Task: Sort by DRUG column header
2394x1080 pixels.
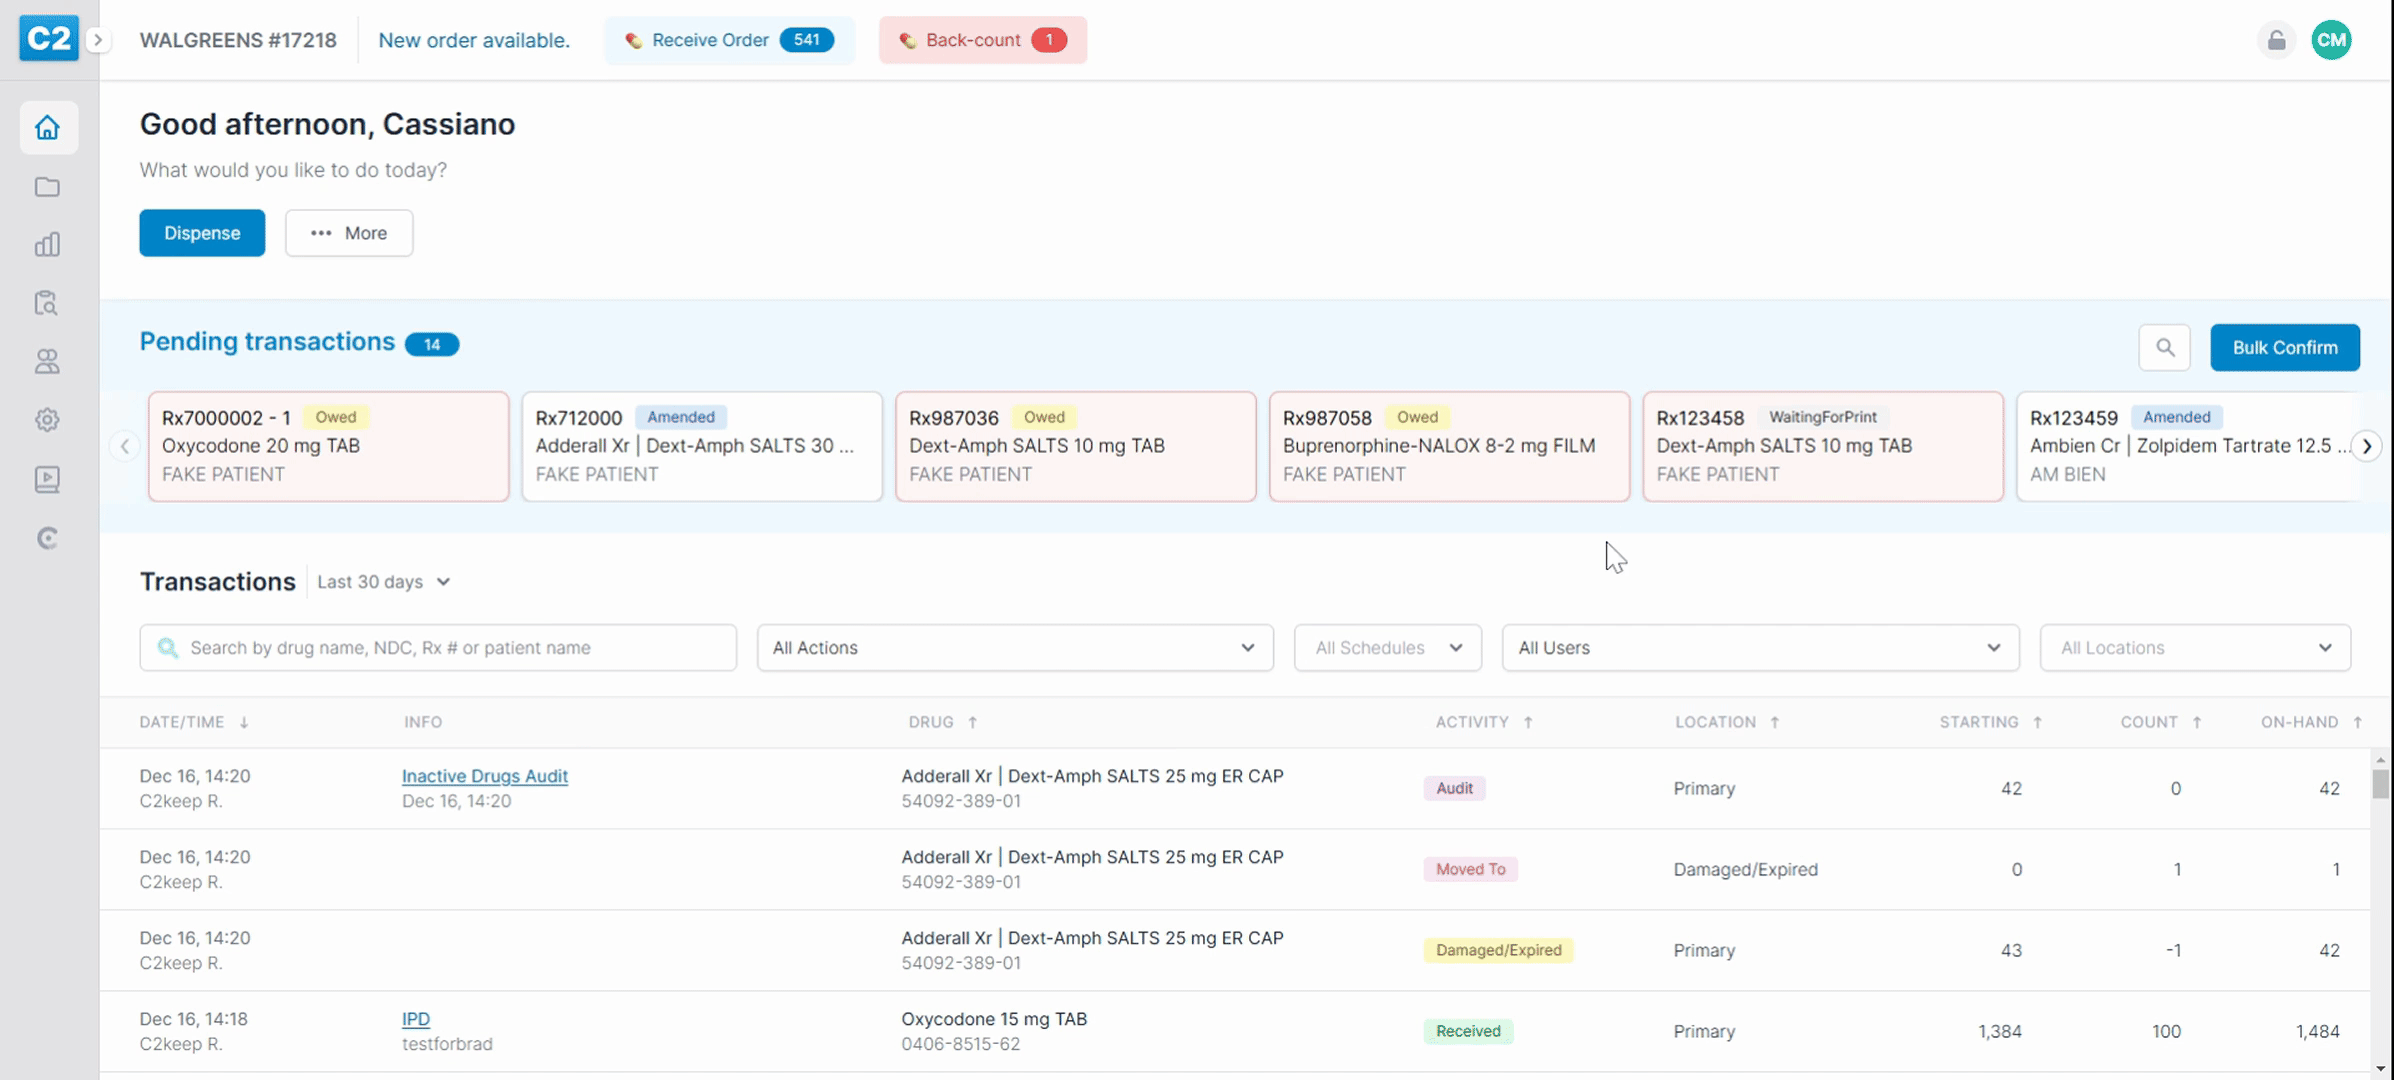Action: point(943,722)
